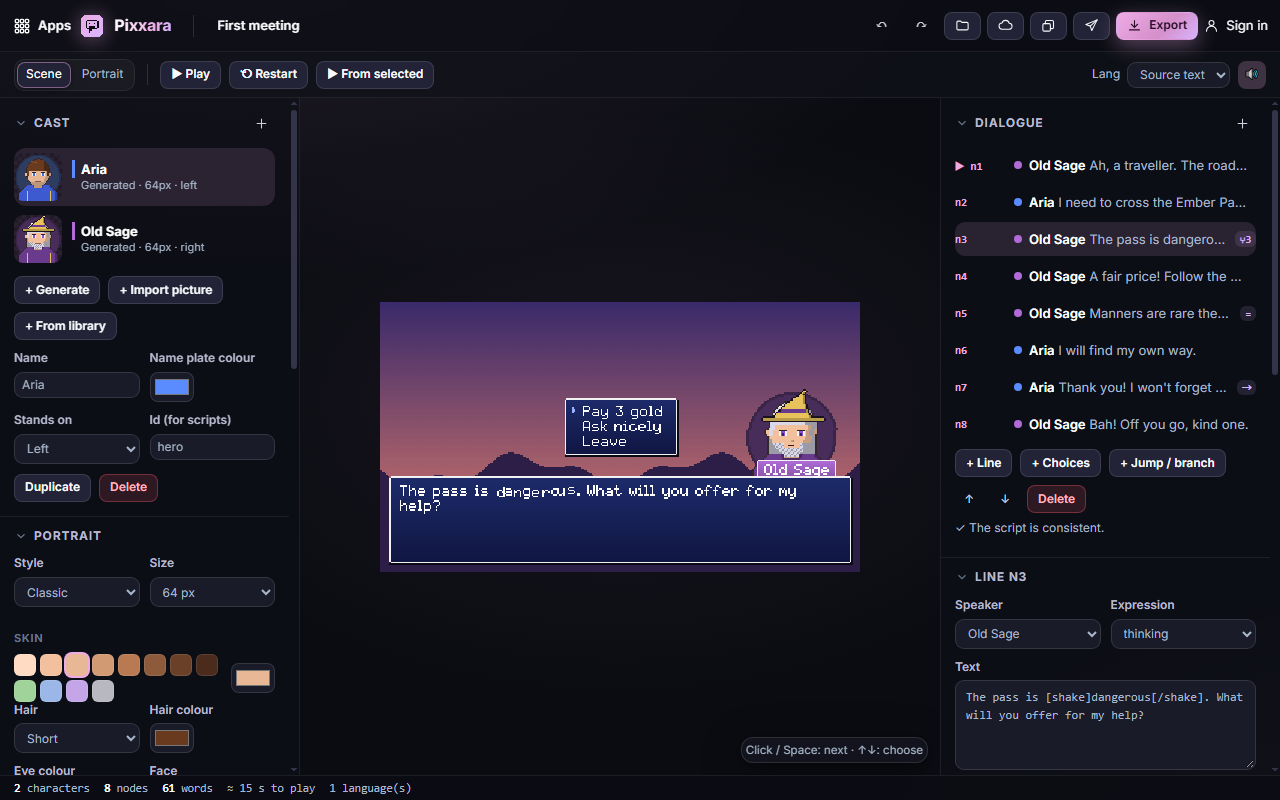Click the Export button
This screenshot has width=1280, height=800.
1157,26
